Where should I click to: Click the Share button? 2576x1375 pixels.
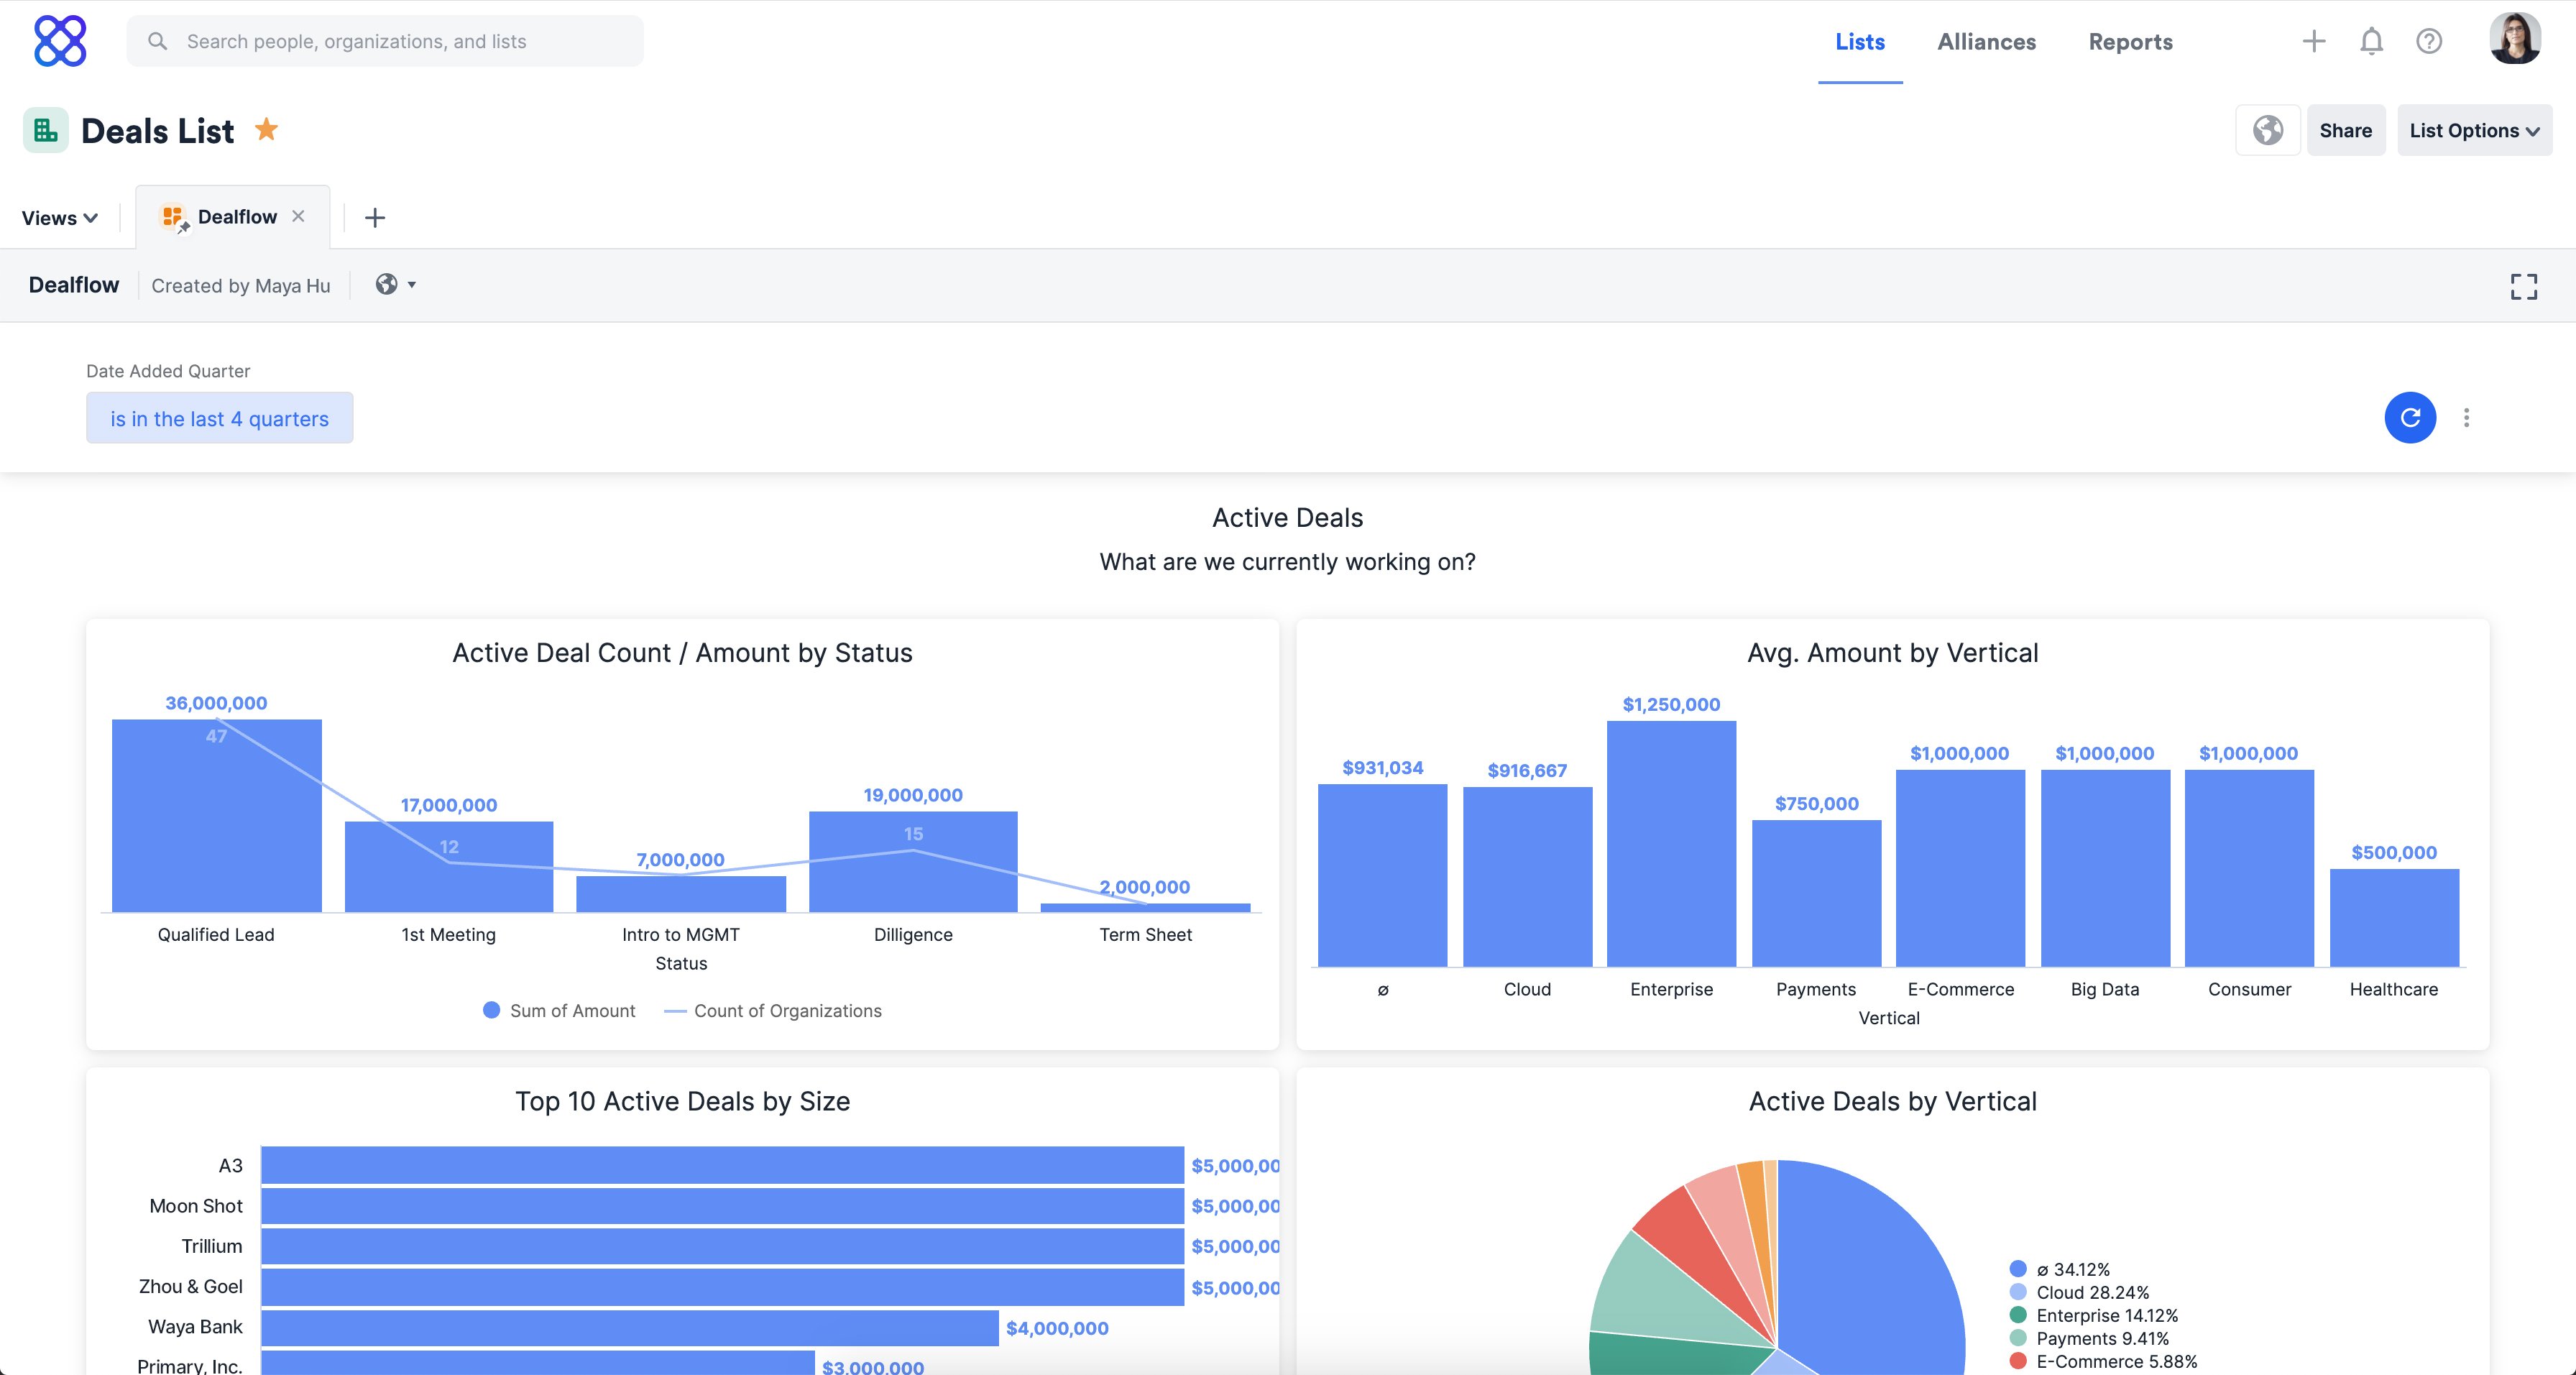2346,130
